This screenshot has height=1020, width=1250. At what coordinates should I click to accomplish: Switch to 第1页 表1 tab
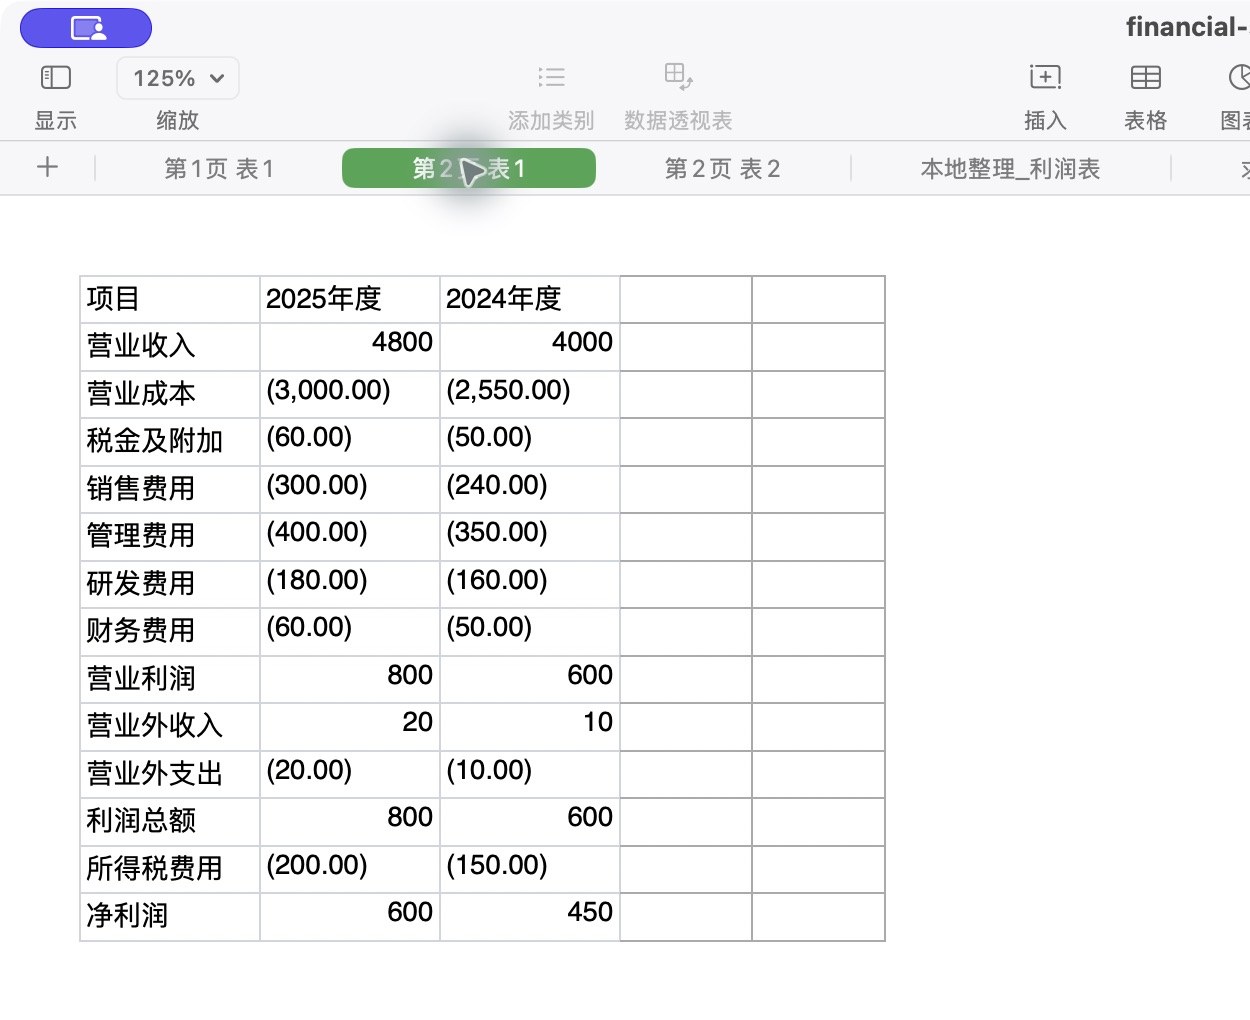pos(219,169)
